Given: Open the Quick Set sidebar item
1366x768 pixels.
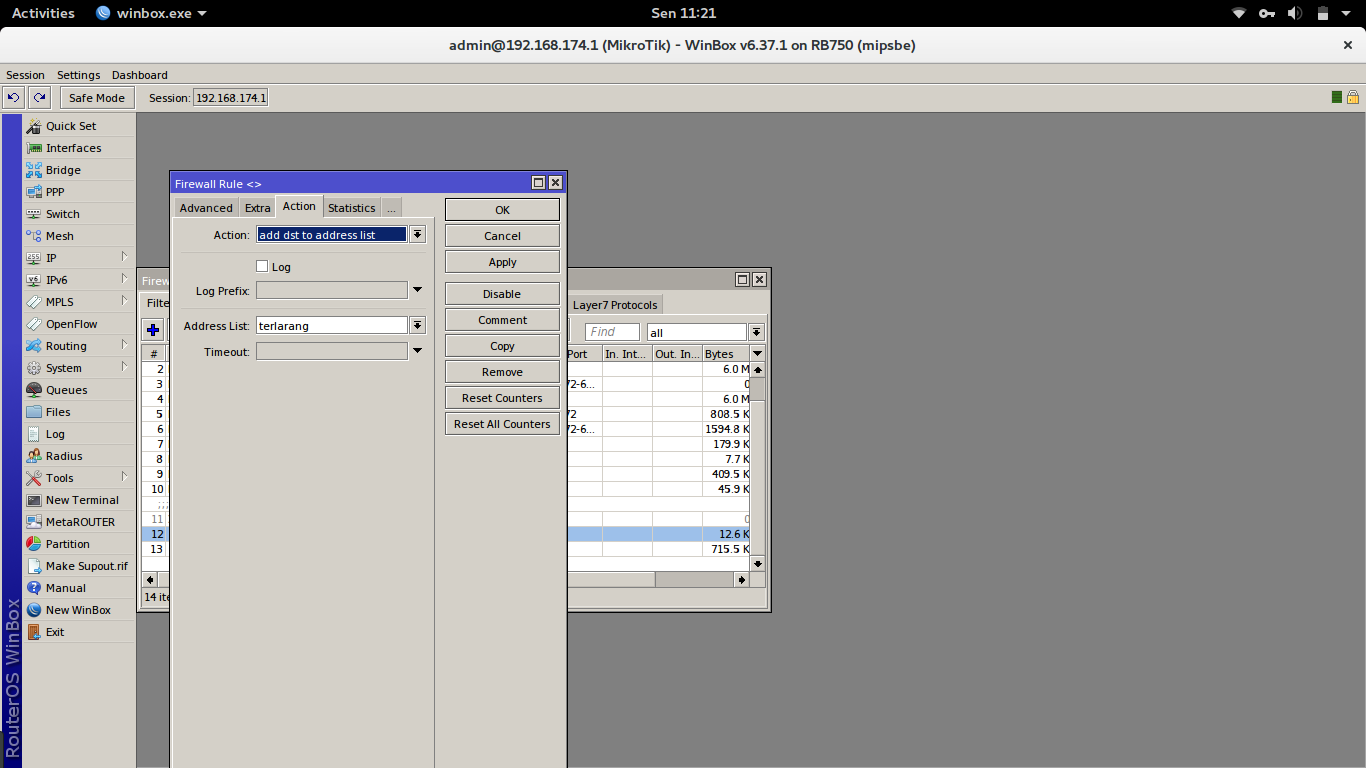Looking at the screenshot, I should click(x=79, y=126).
